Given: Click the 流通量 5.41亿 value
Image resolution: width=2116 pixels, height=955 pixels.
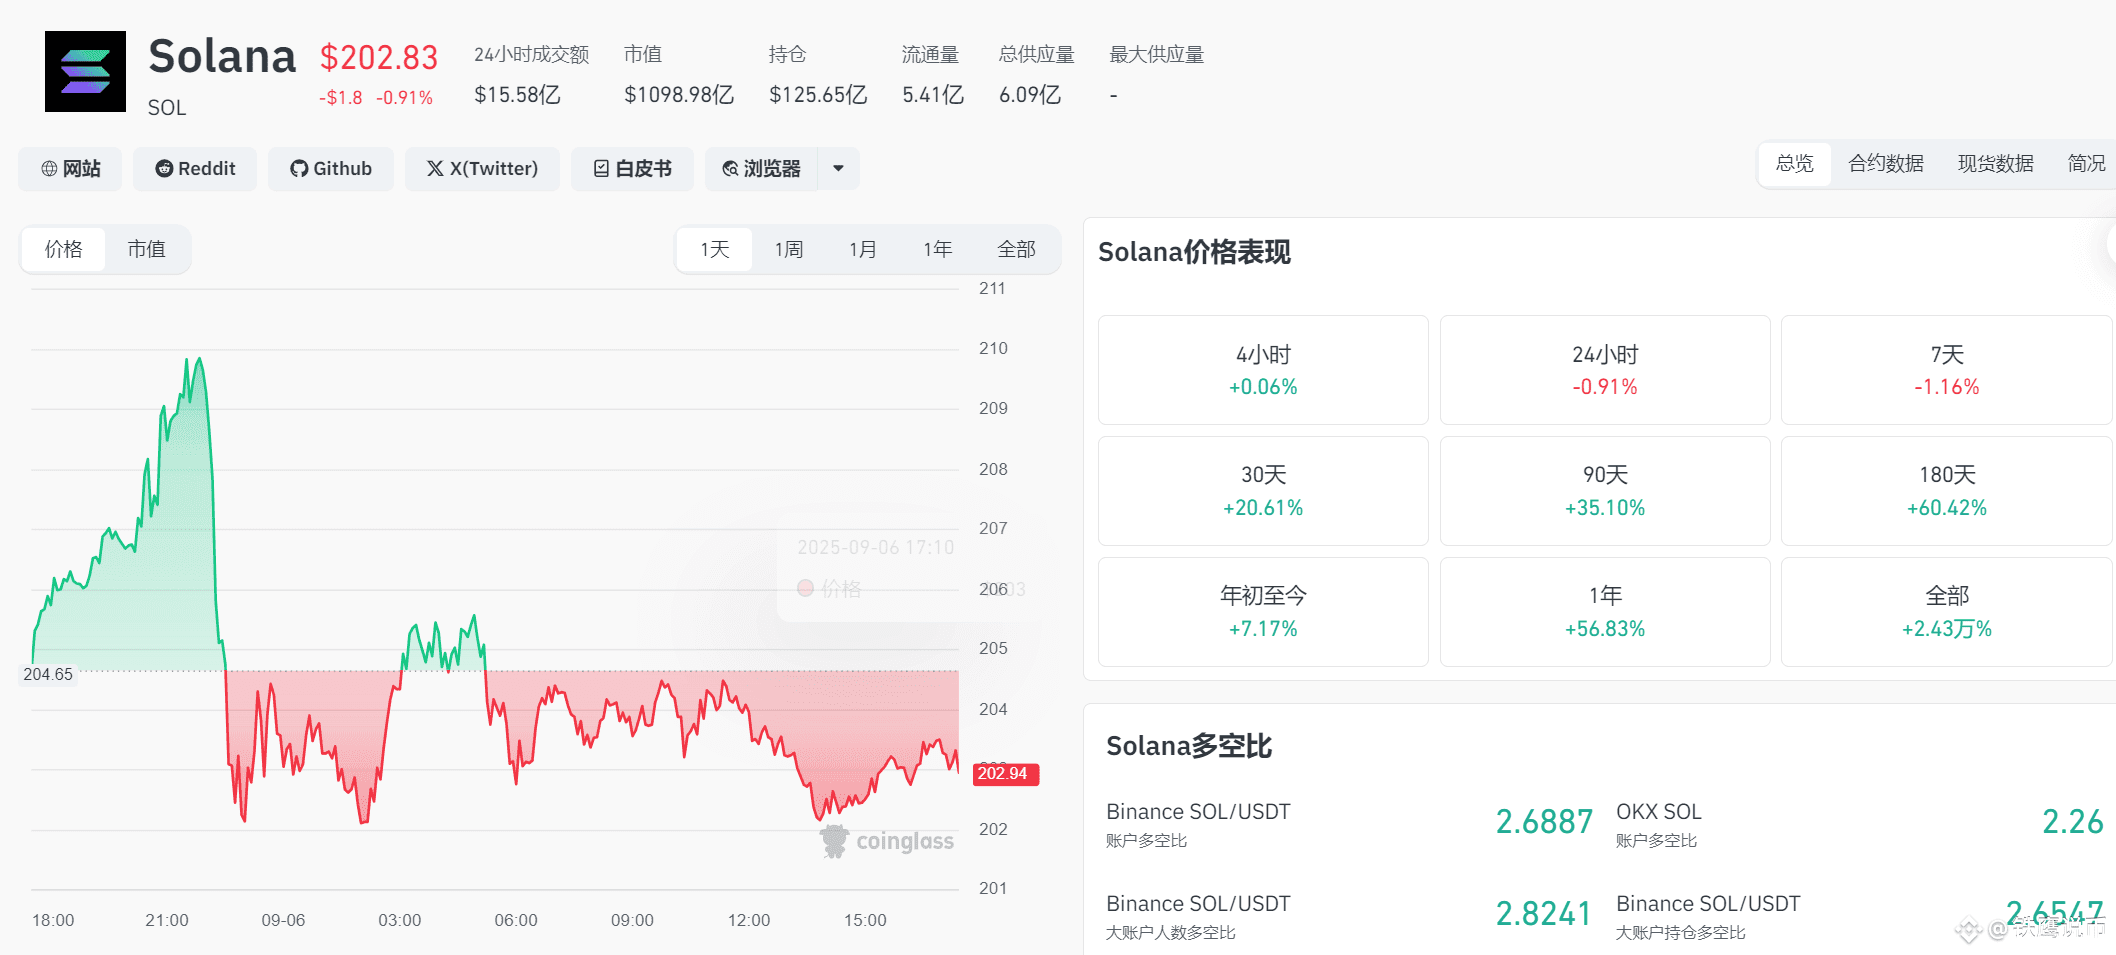Looking at the screenshot, I should click(x=933, y=95).
